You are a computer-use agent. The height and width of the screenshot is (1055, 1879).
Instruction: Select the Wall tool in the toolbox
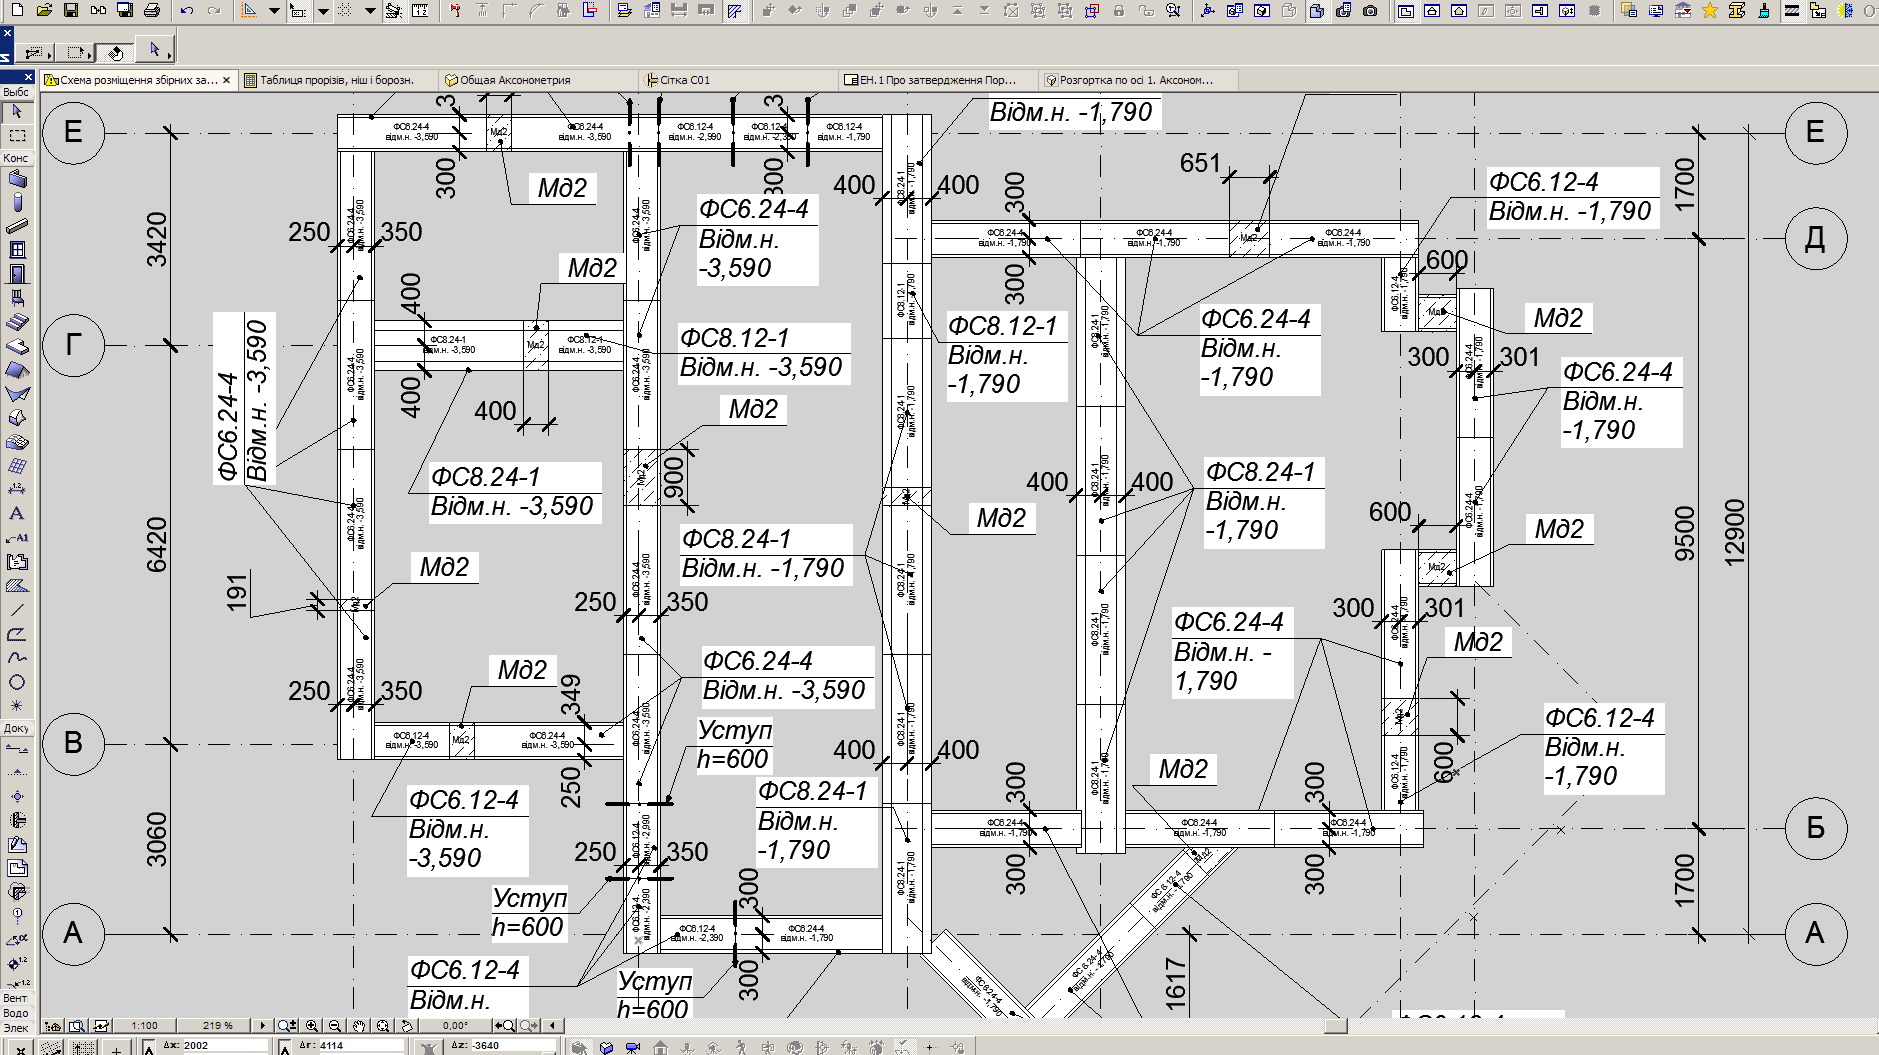point(17,179)
